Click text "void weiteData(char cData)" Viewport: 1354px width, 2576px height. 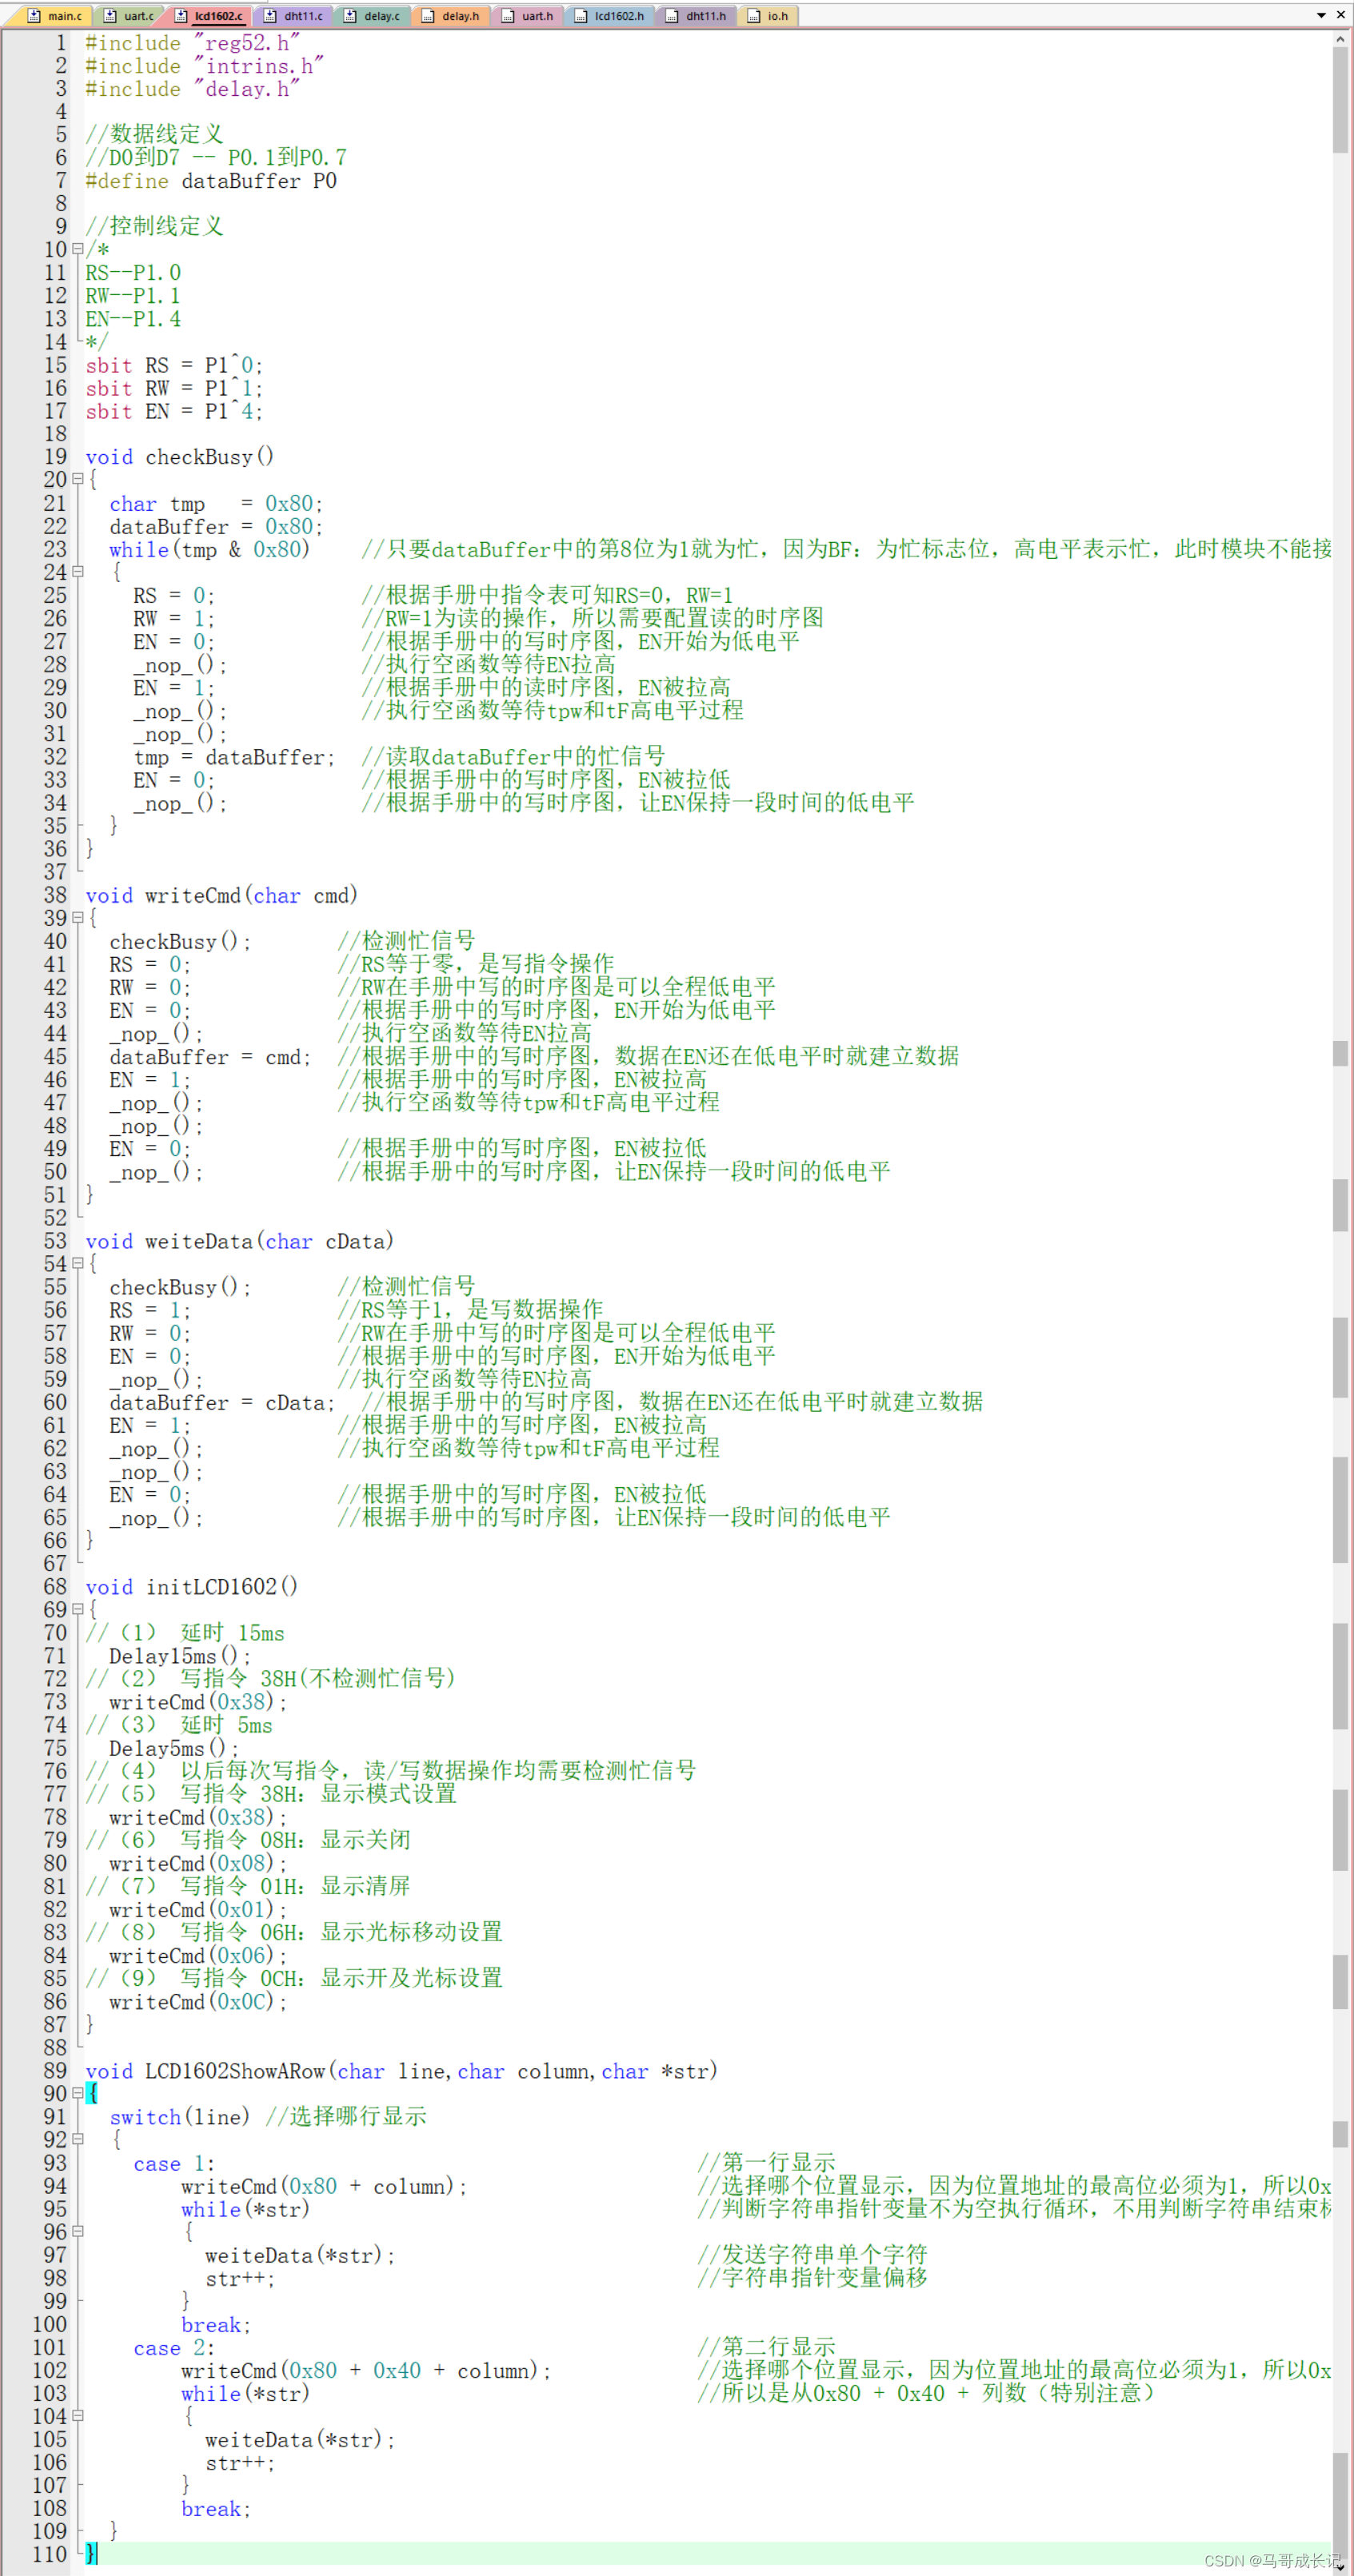[x=240, y=1241]
